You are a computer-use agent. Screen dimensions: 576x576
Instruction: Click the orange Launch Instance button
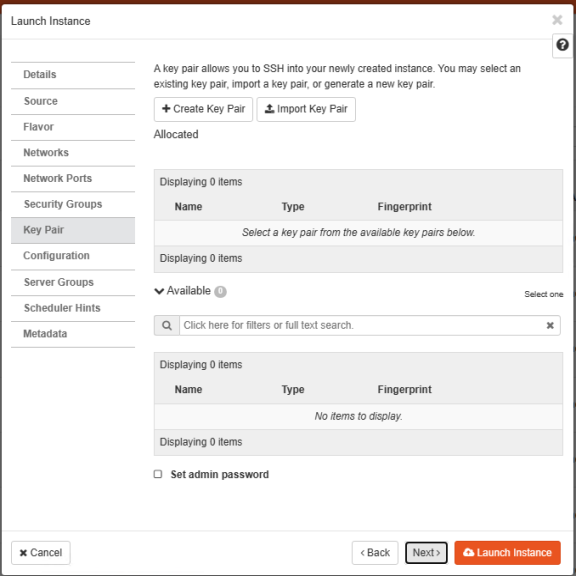tap(507, 552)
